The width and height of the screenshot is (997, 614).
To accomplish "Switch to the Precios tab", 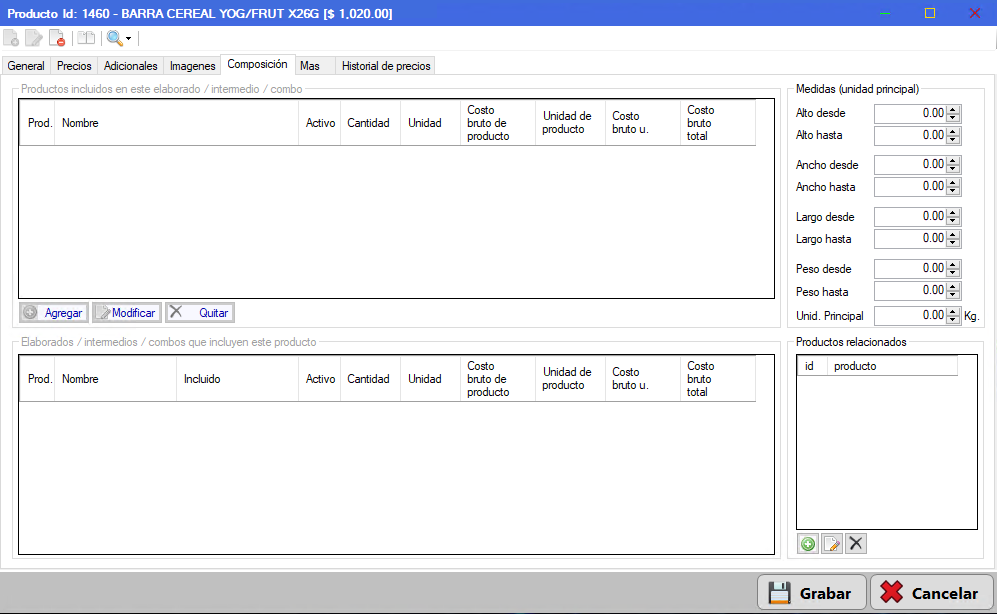I will (x=74, y=66).
